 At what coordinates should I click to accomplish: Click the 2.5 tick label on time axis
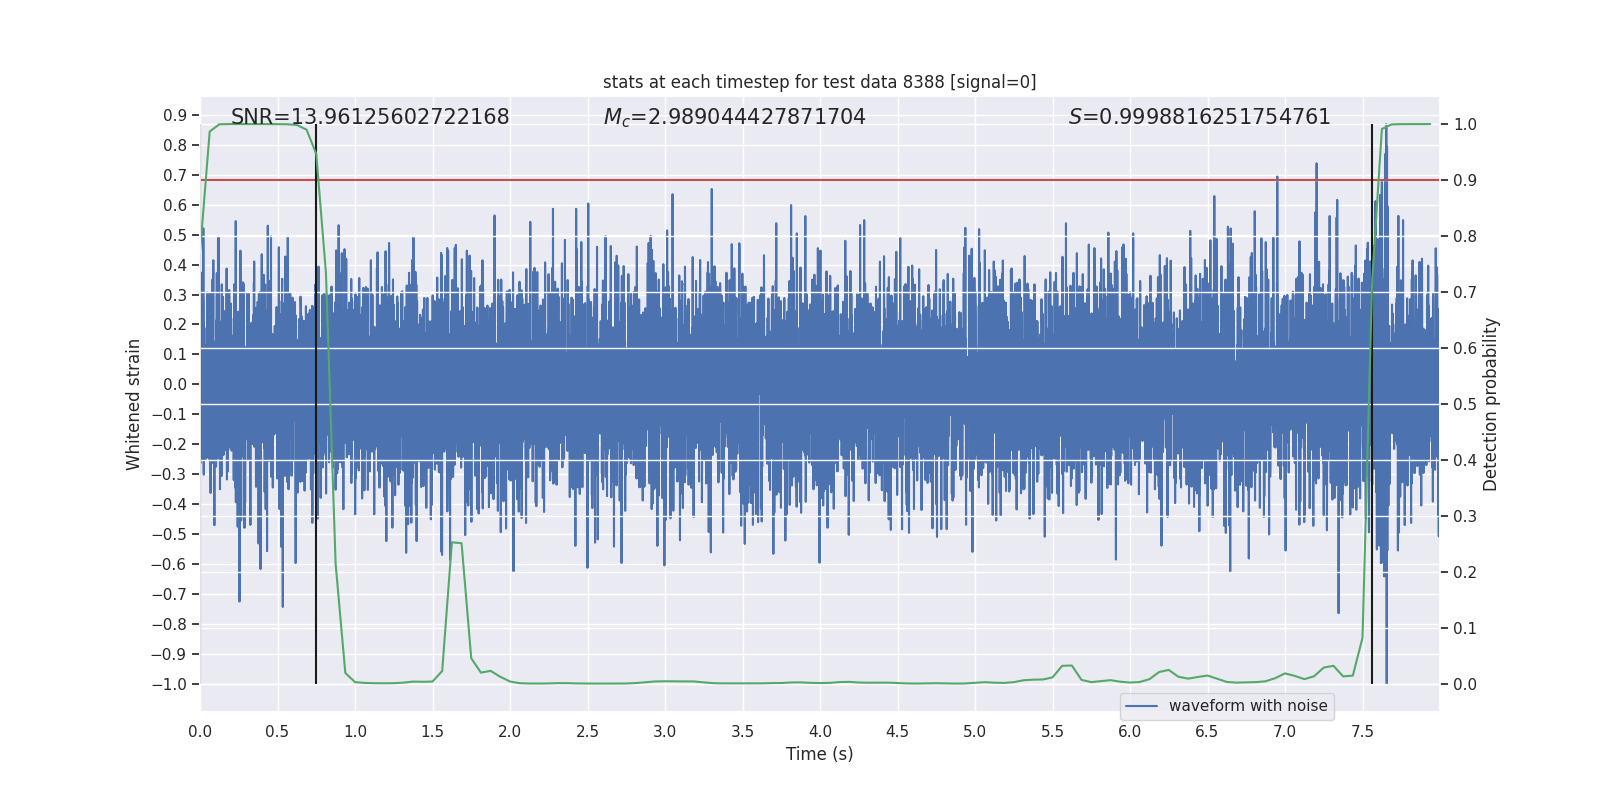click(587, 732)
